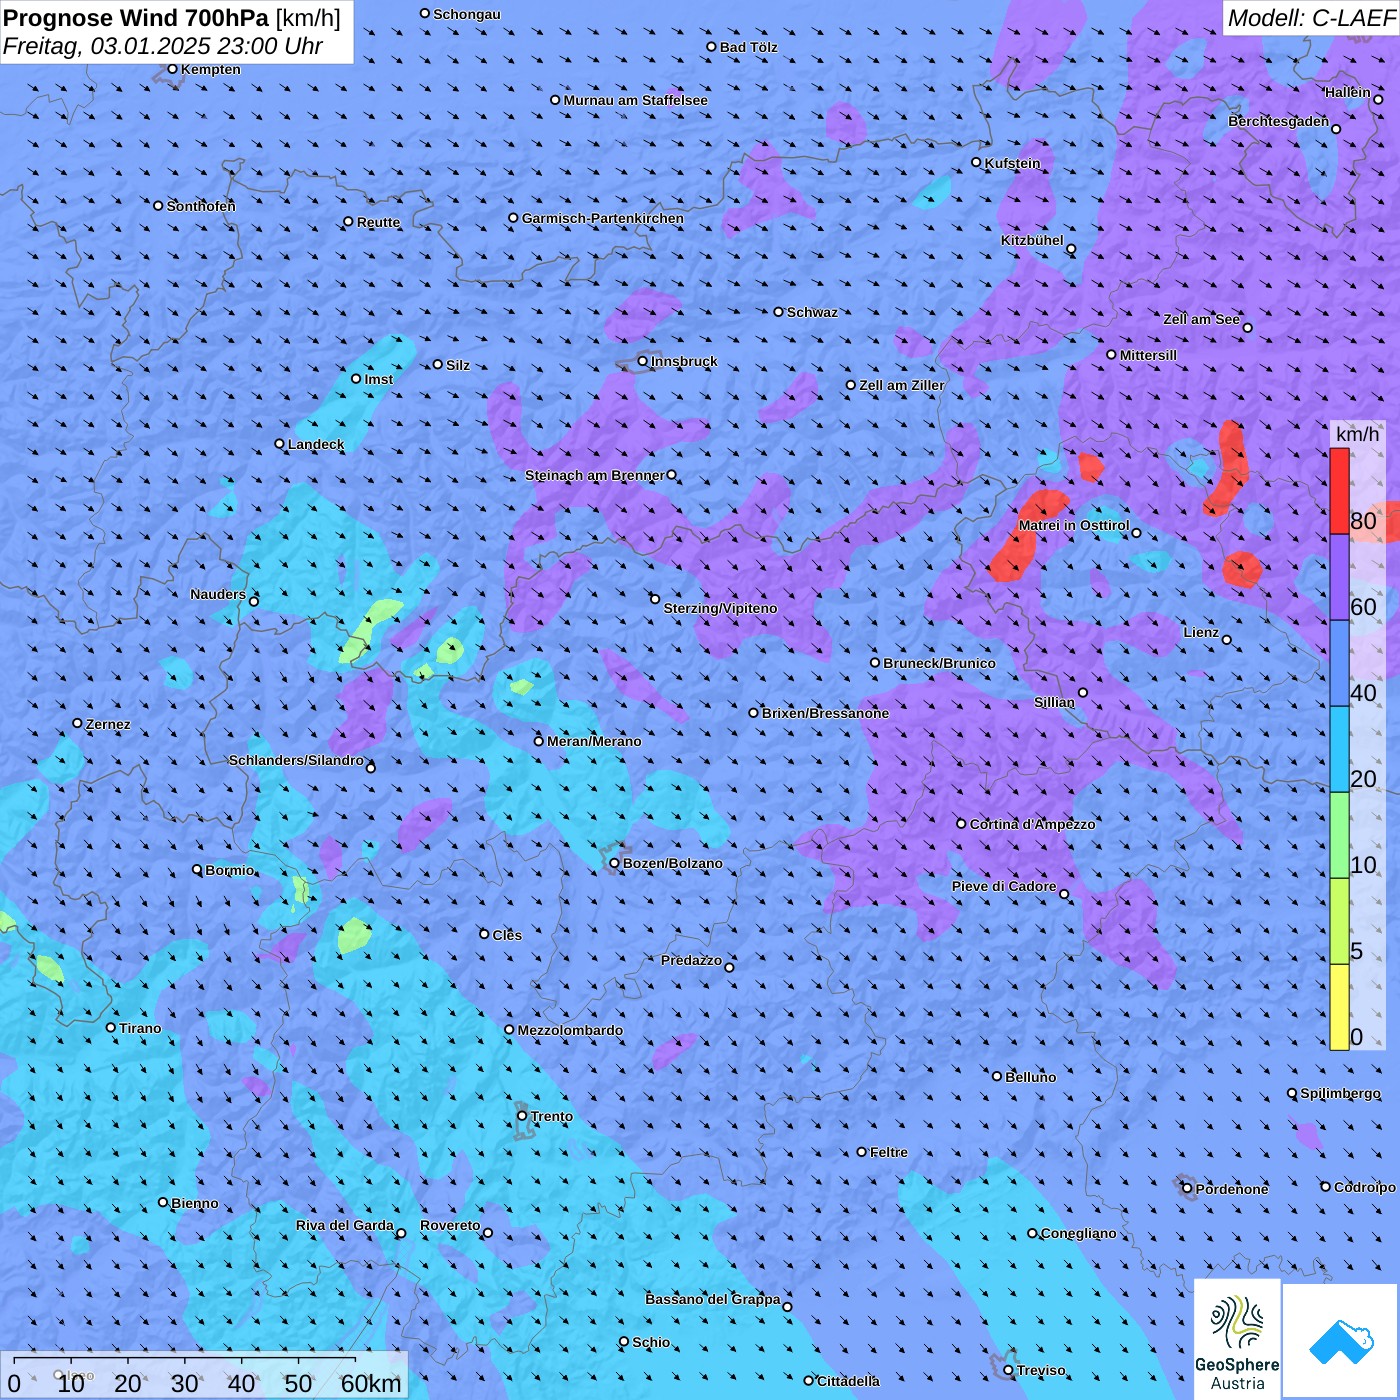Click the Cittadella label
The width and height of the screenshot is (1400, 1400).
tap(848, 1381)
